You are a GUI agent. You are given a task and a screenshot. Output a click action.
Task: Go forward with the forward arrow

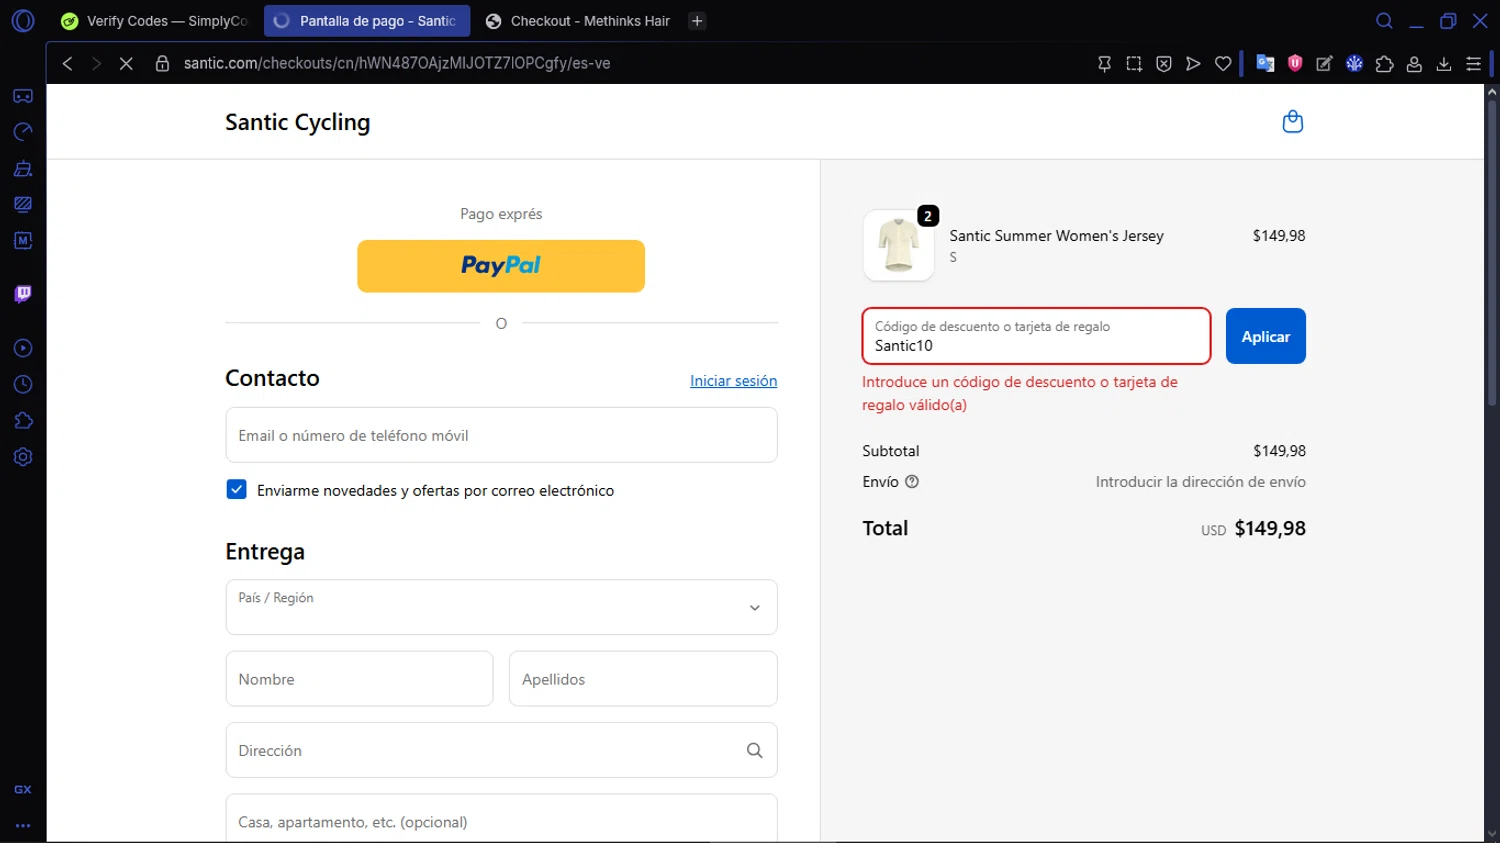pos(96,63)
